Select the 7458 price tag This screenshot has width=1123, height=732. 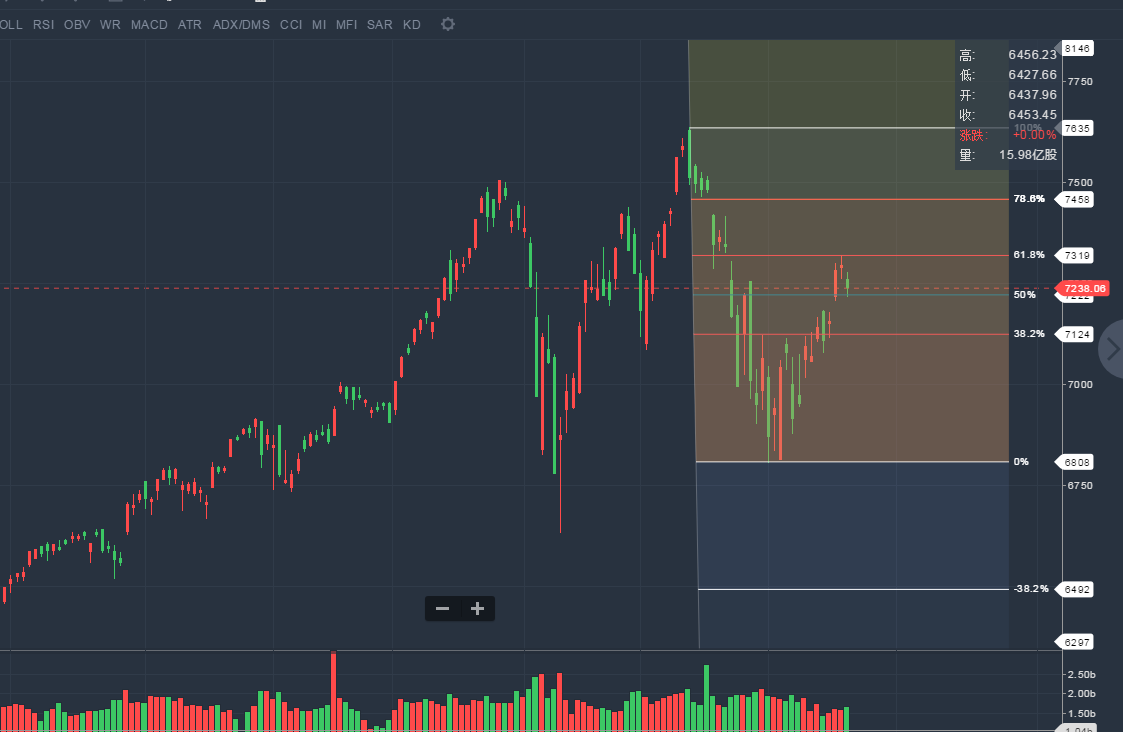(1076, 200)
